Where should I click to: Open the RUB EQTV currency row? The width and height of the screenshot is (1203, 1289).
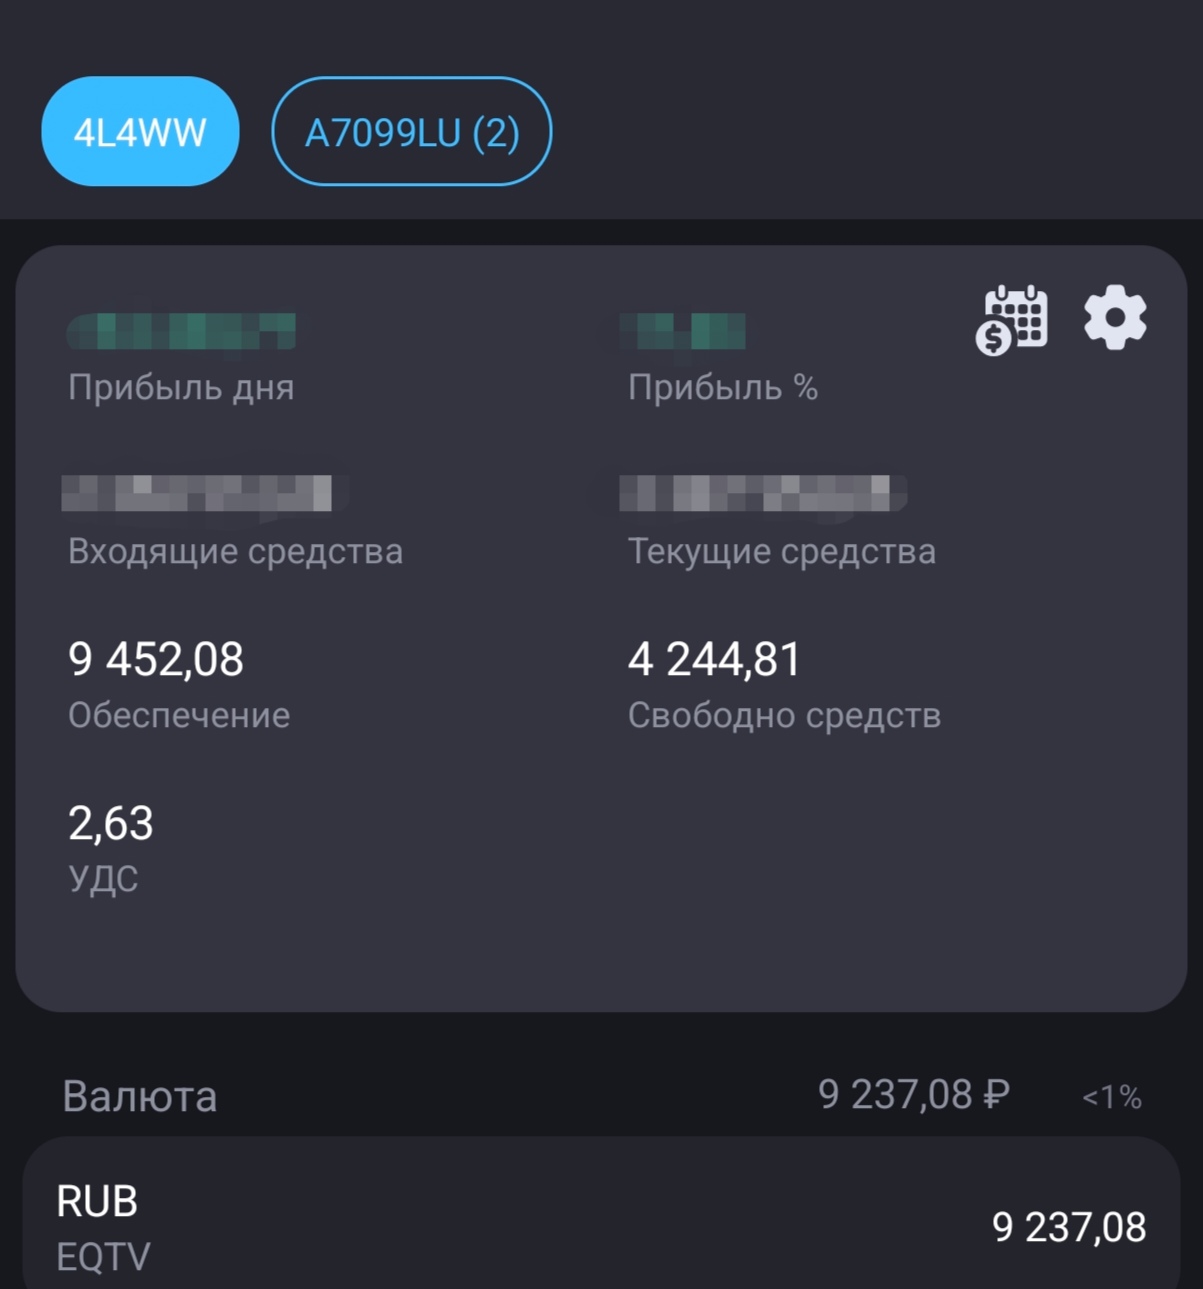(600, 1227)
